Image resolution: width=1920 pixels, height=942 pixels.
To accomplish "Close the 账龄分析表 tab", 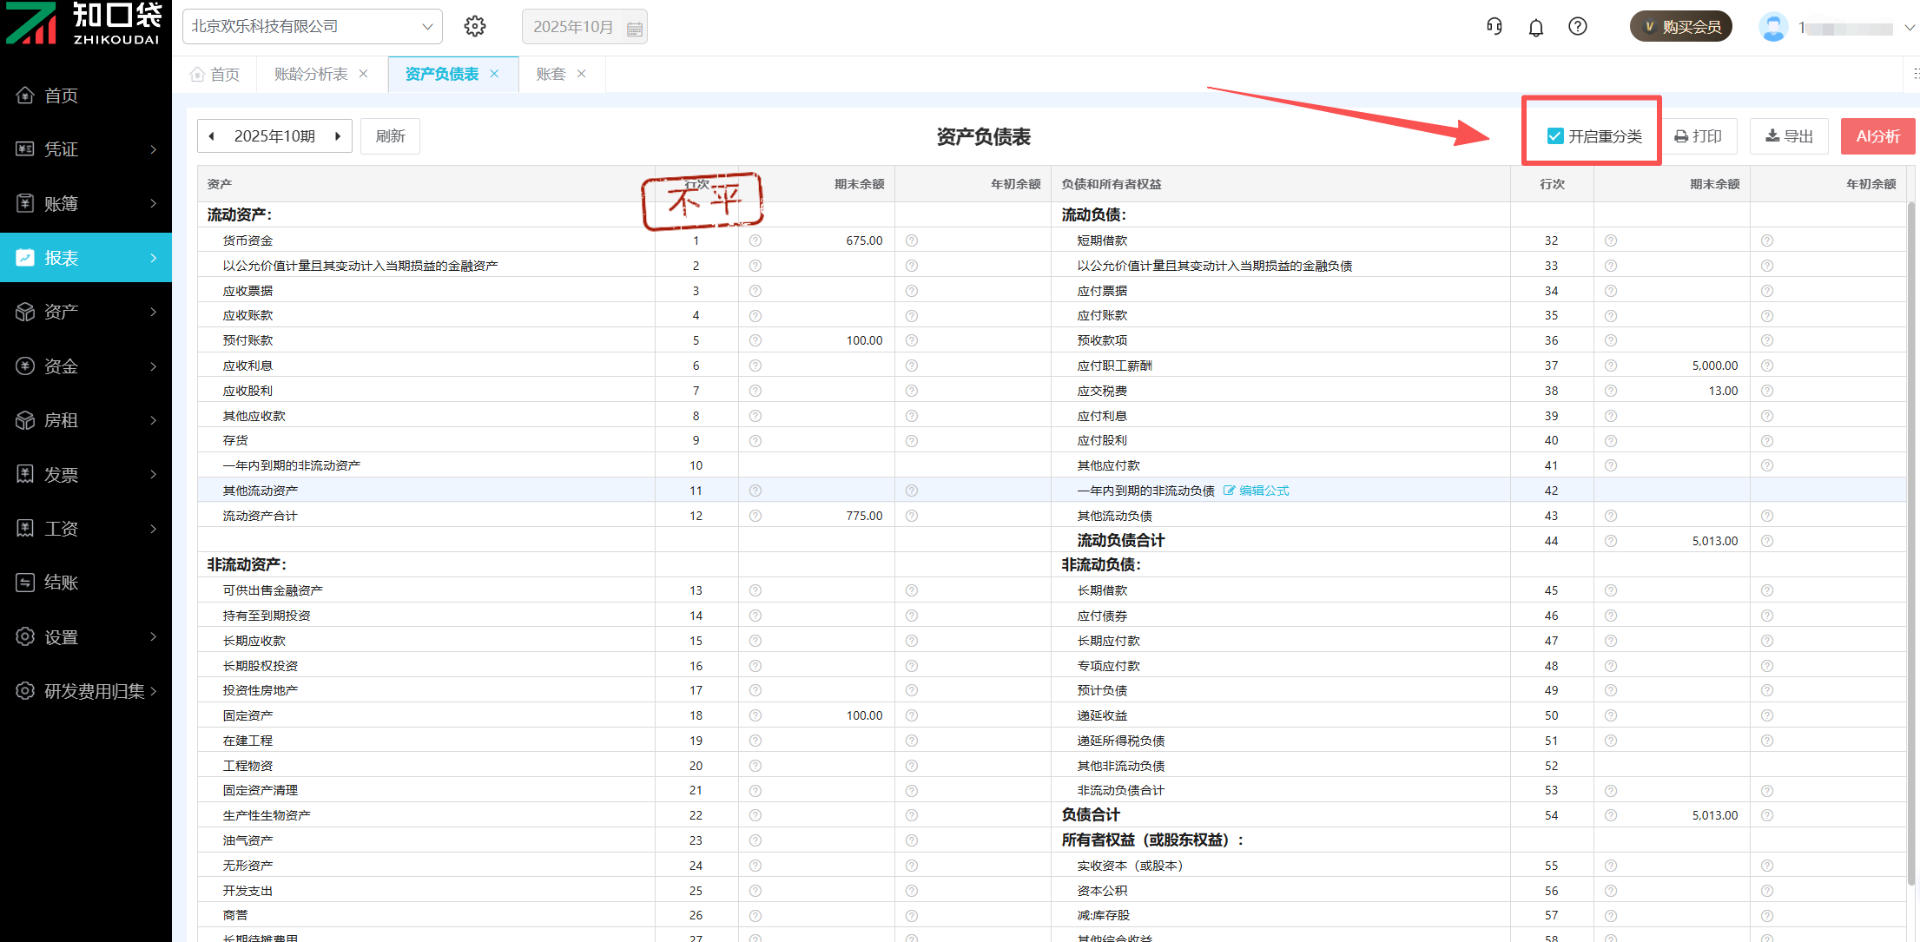I will pyautogui.click(x=364, y=74).
